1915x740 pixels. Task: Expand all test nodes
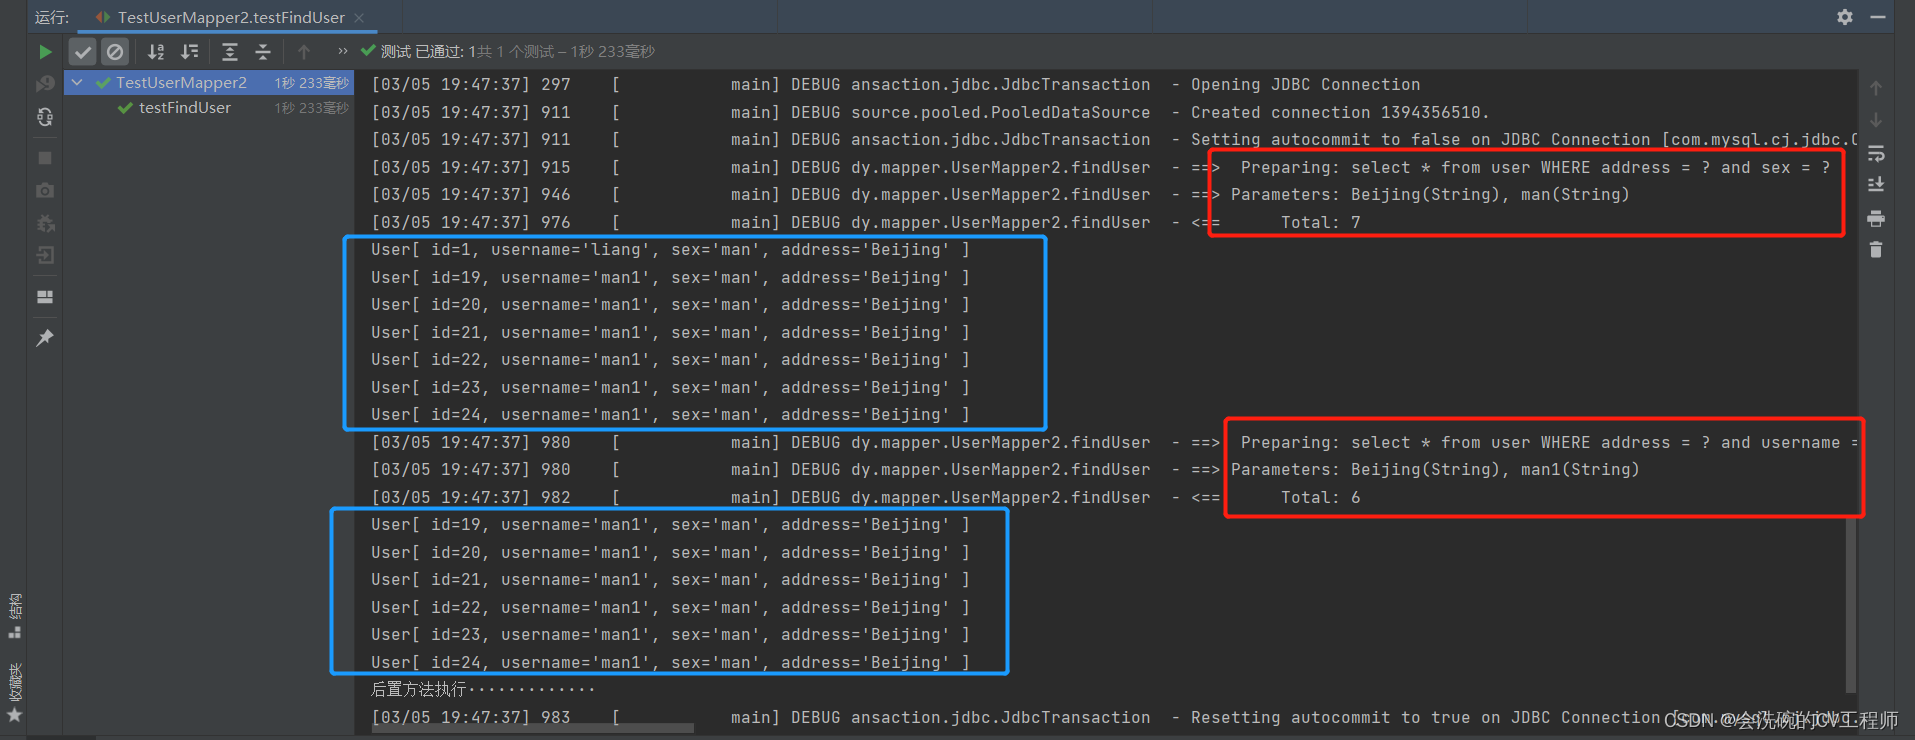pos(230,51)
